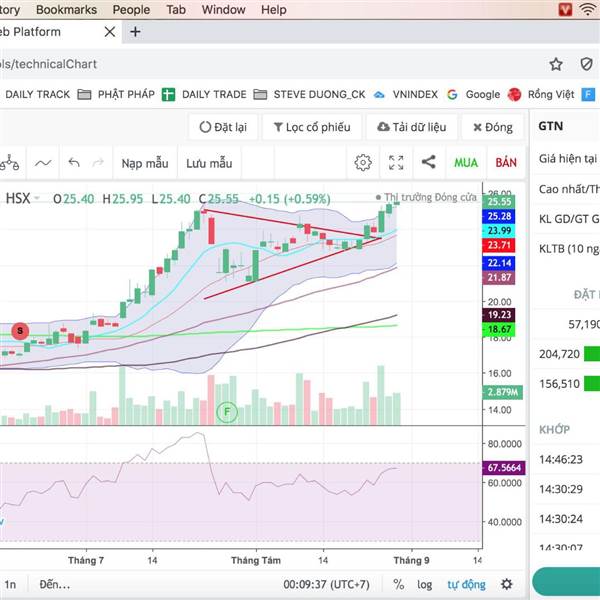Click the 23.71 red price label
This screenshot has width=600, height=600.
499,245
